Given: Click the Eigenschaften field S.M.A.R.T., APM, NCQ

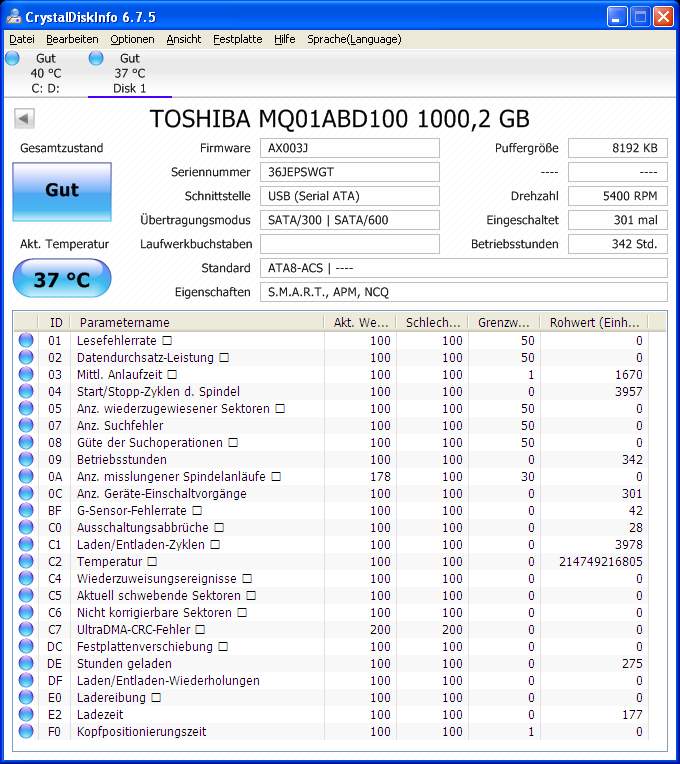Looking at the screenshot, I should pos(464,292).
